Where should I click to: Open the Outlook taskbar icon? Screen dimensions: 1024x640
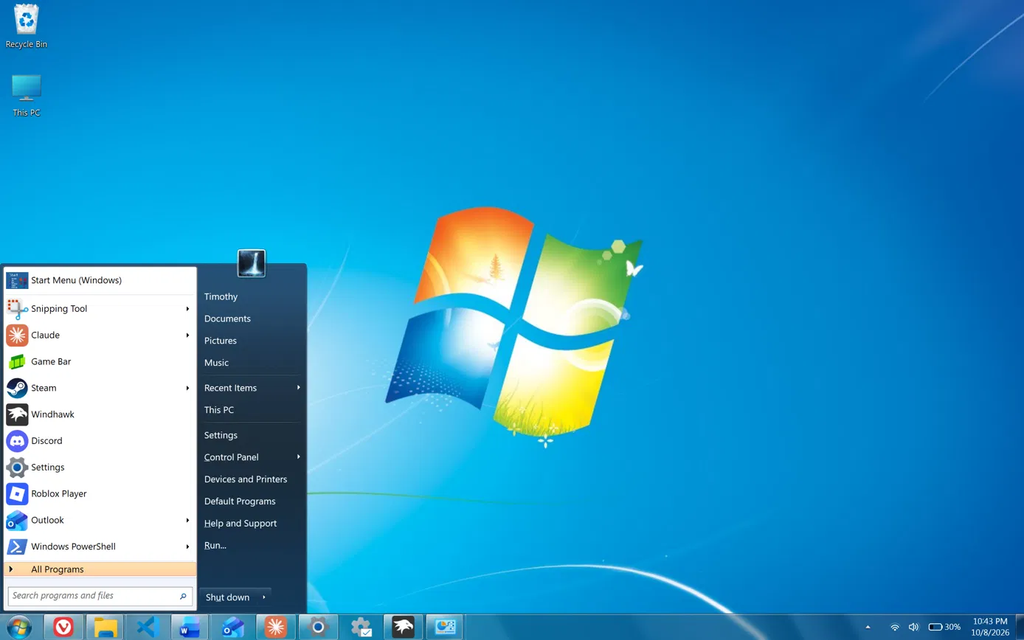tap(232, 628)
